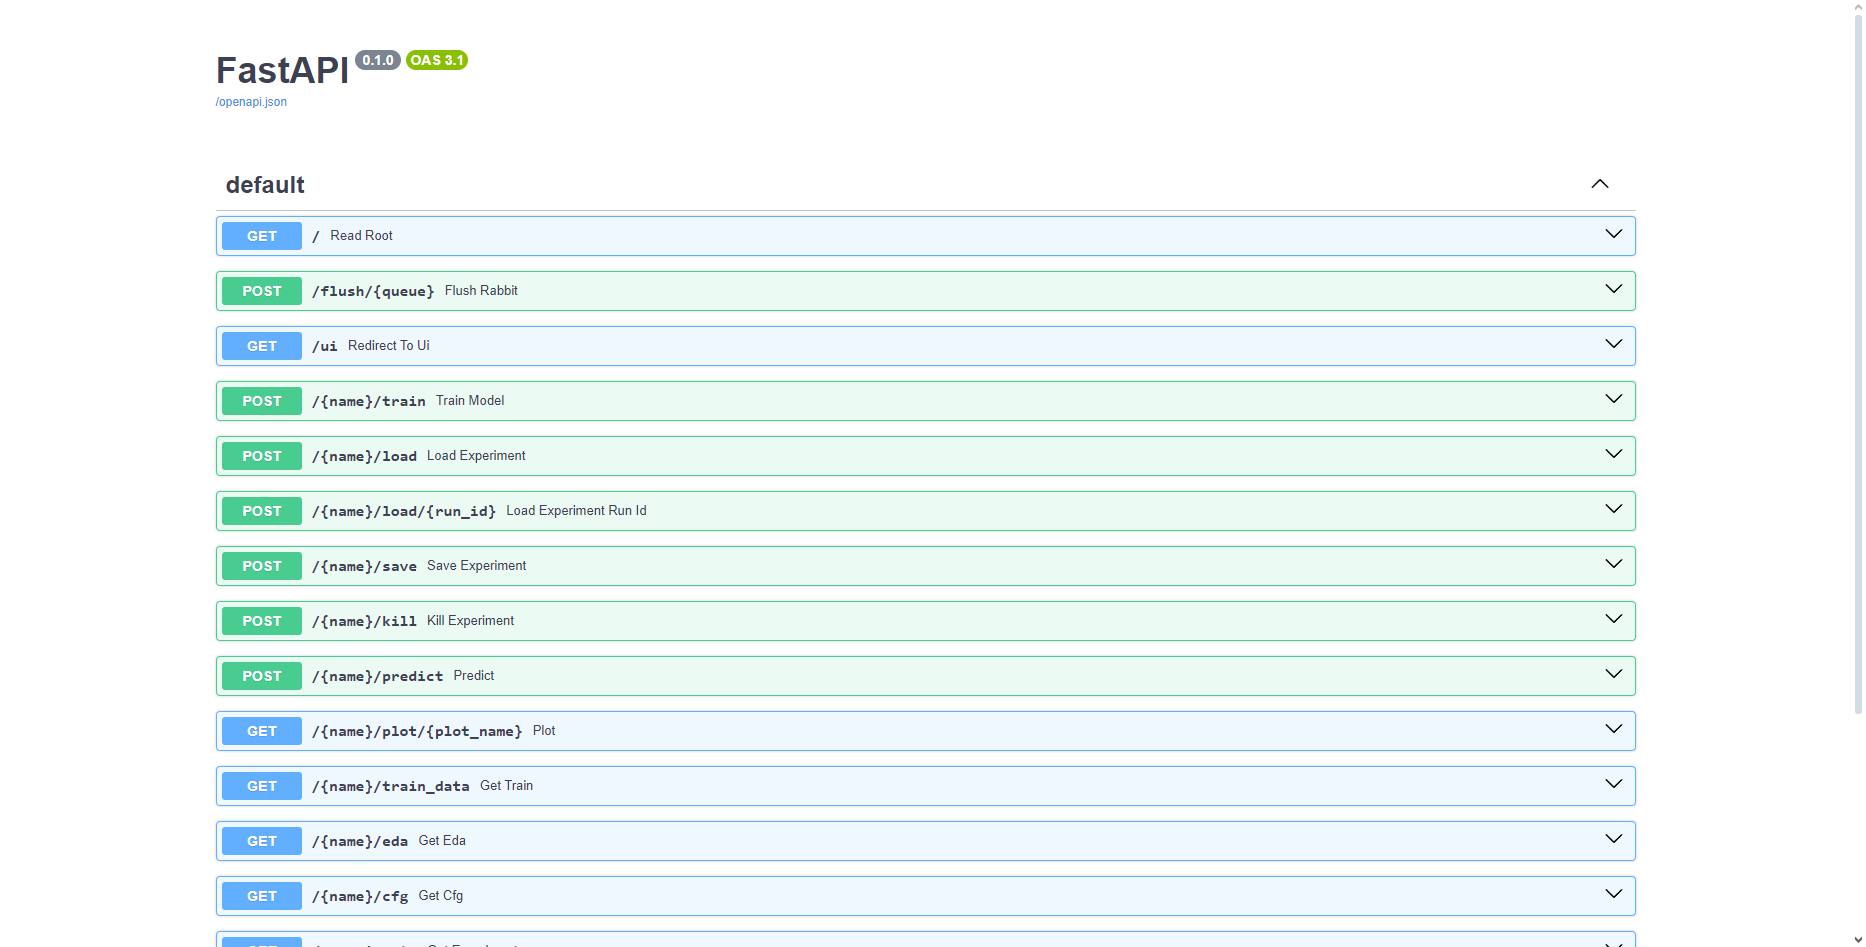Click the /{name}/kill path text
Screen dimensions: 1866x947
364,621
